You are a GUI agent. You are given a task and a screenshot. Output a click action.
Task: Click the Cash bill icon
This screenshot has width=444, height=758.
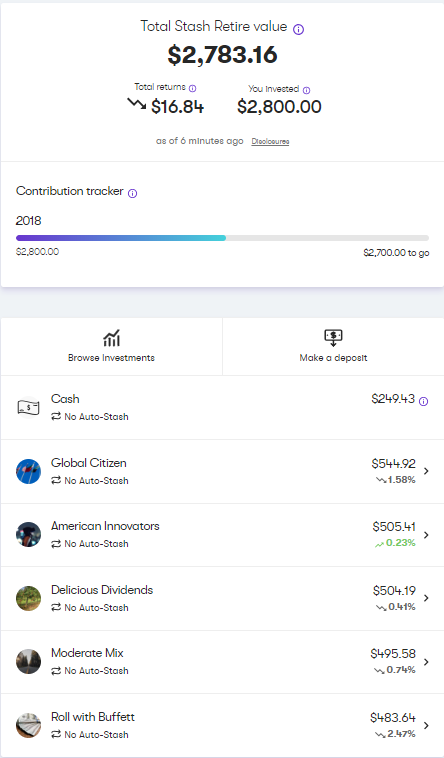28,408
